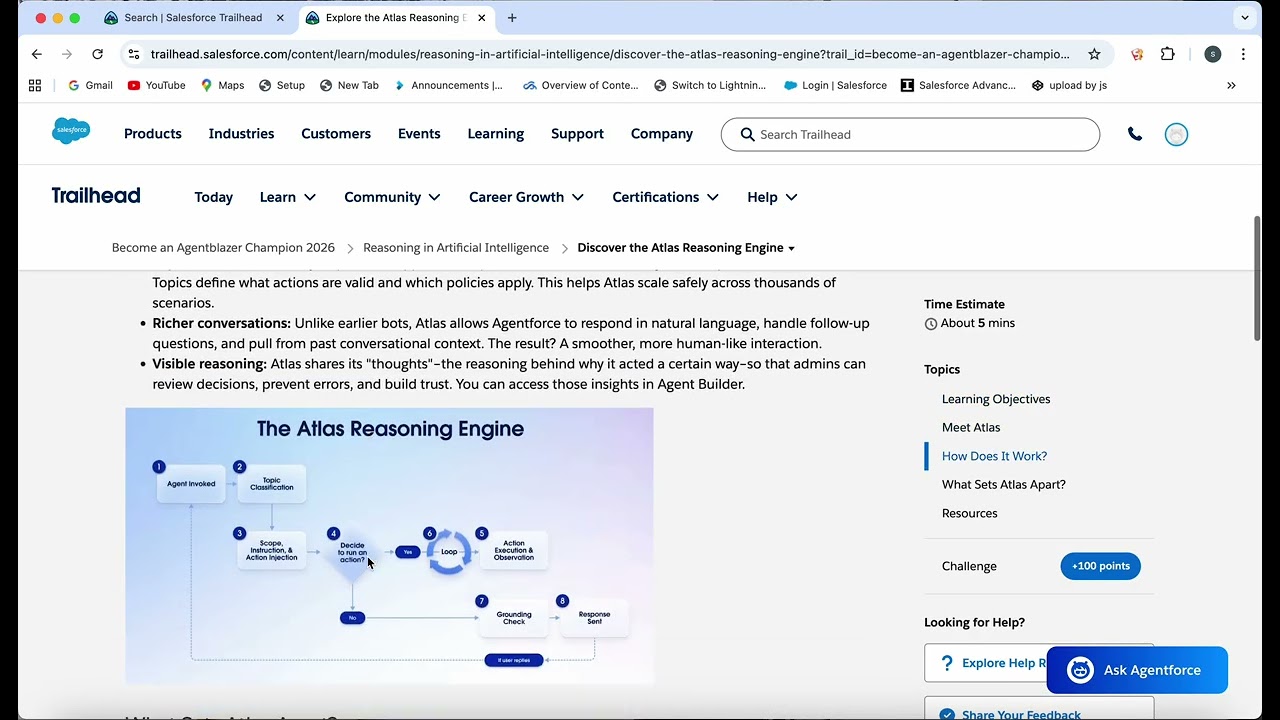Click the Atlas Reasoning Engine diagram image

point(390,545)
